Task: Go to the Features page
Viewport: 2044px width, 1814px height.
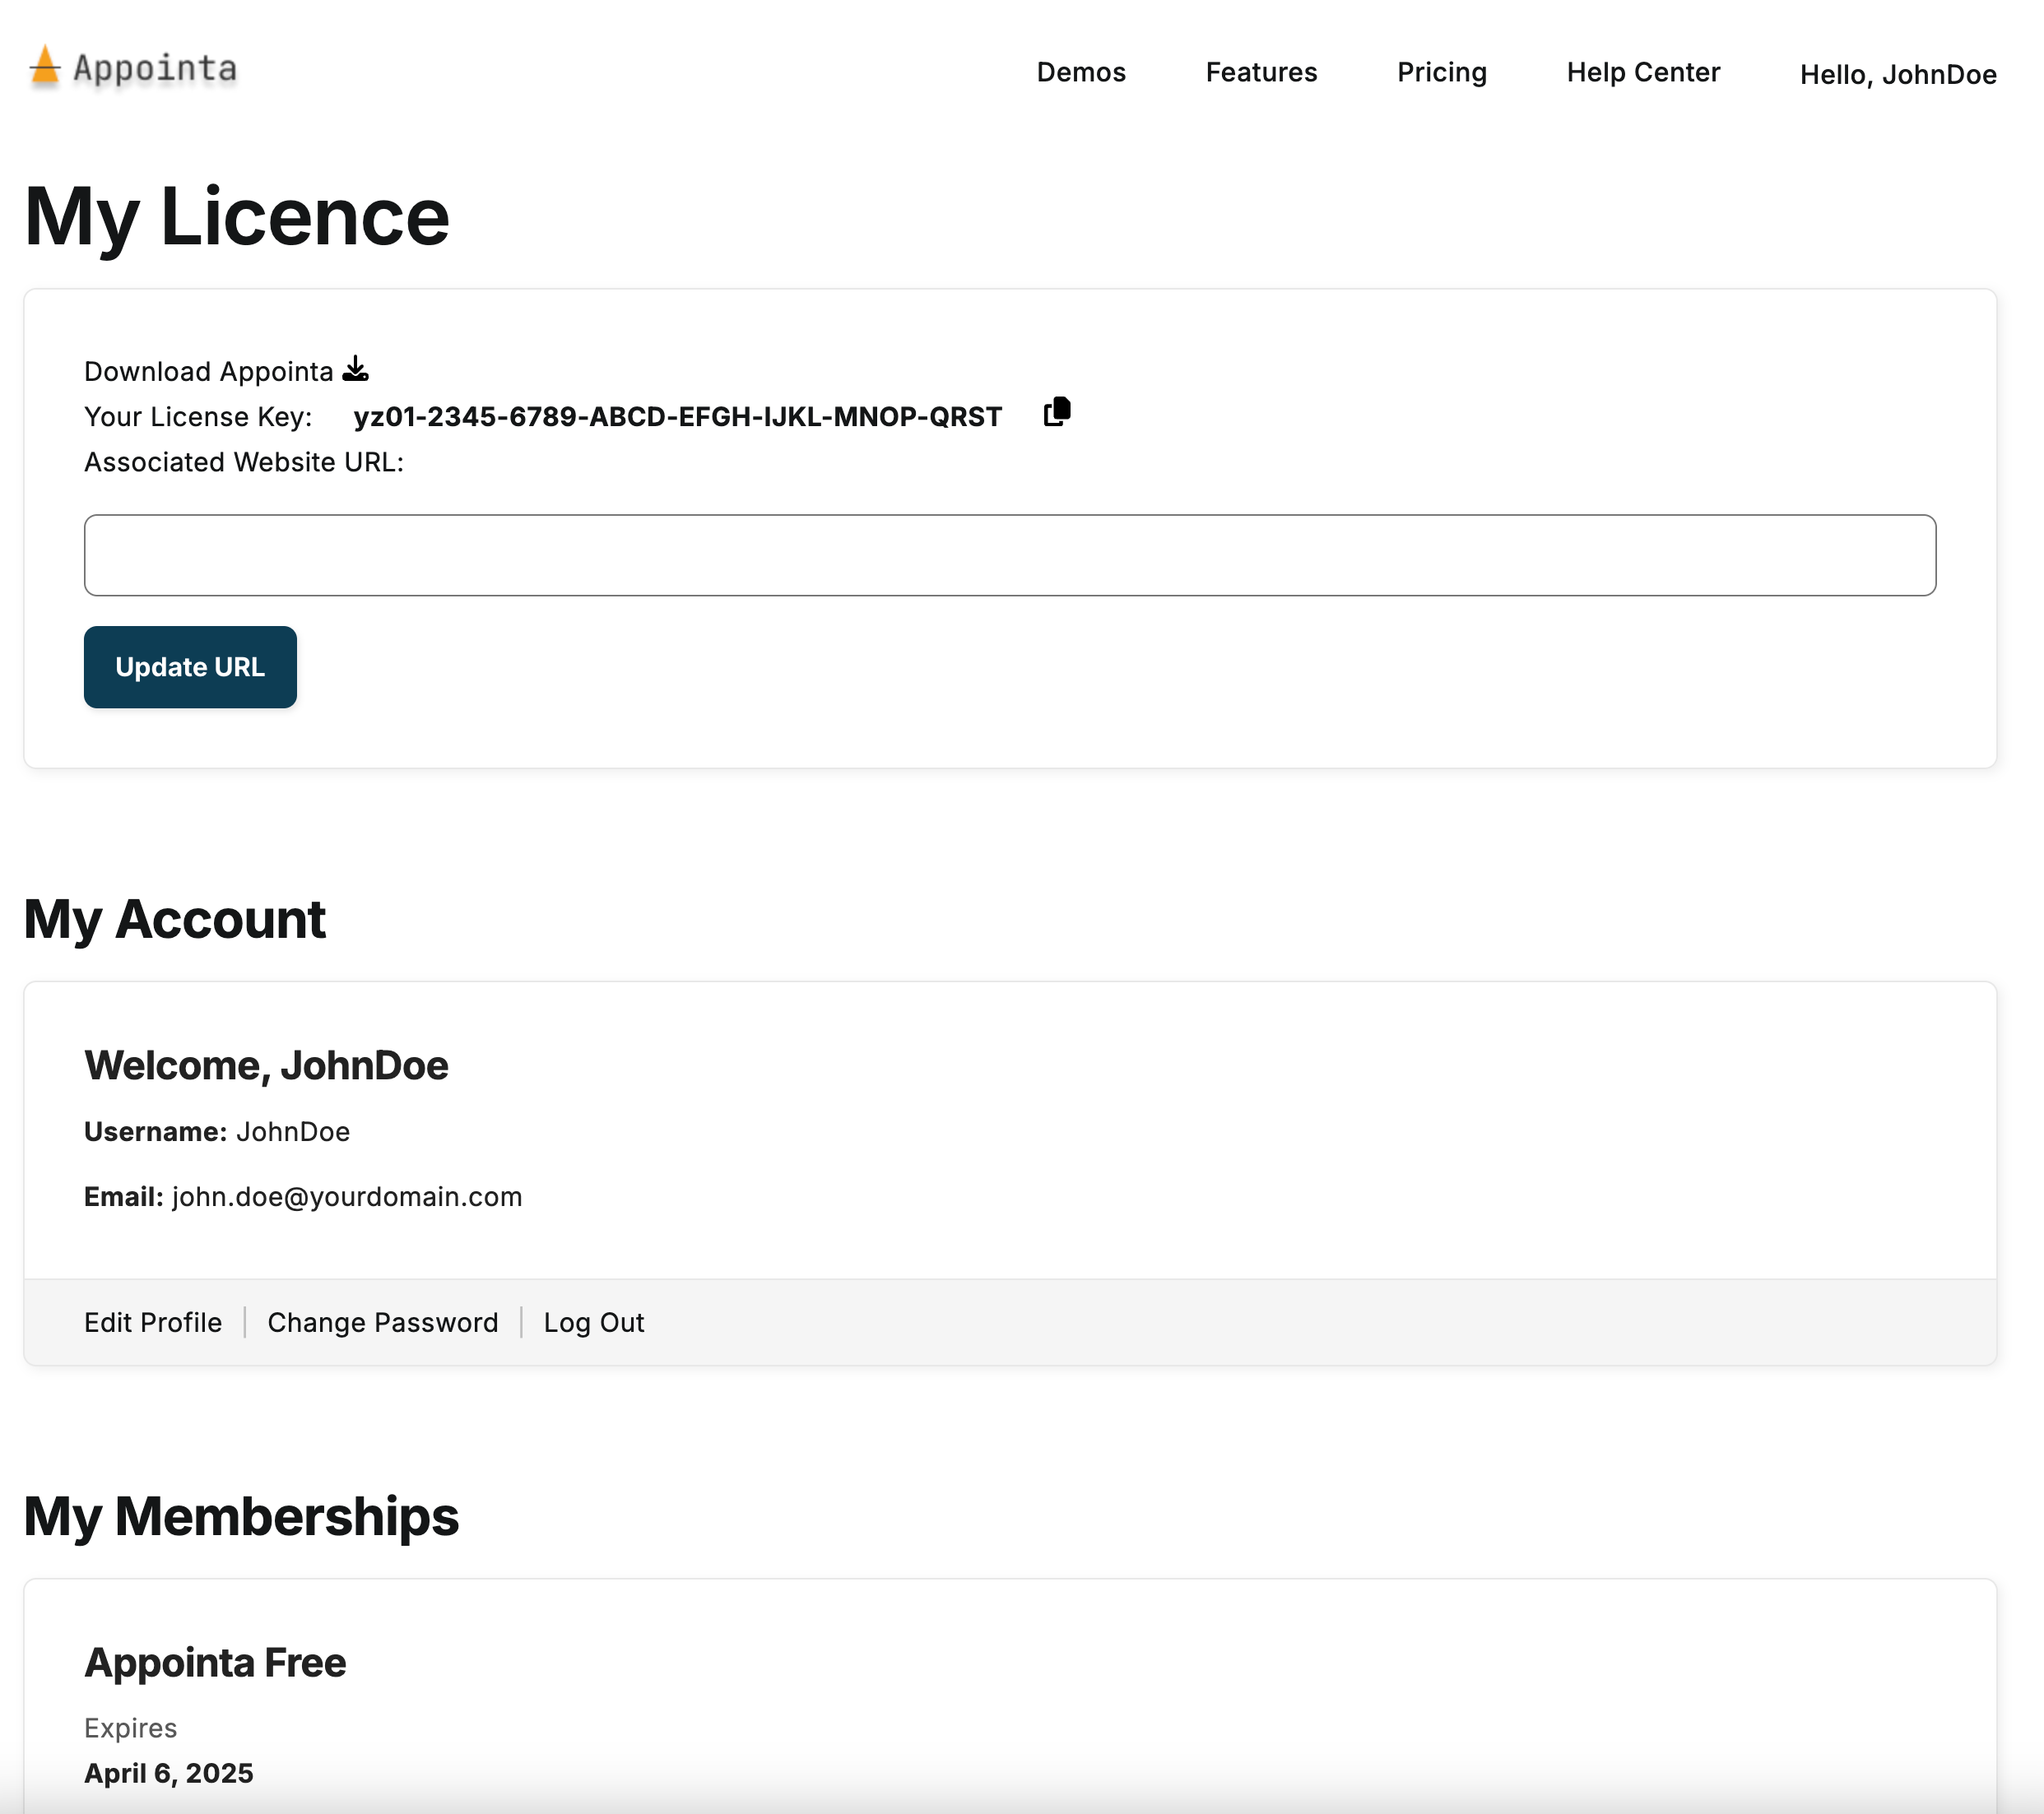Action: click(x=1260, y=73)
